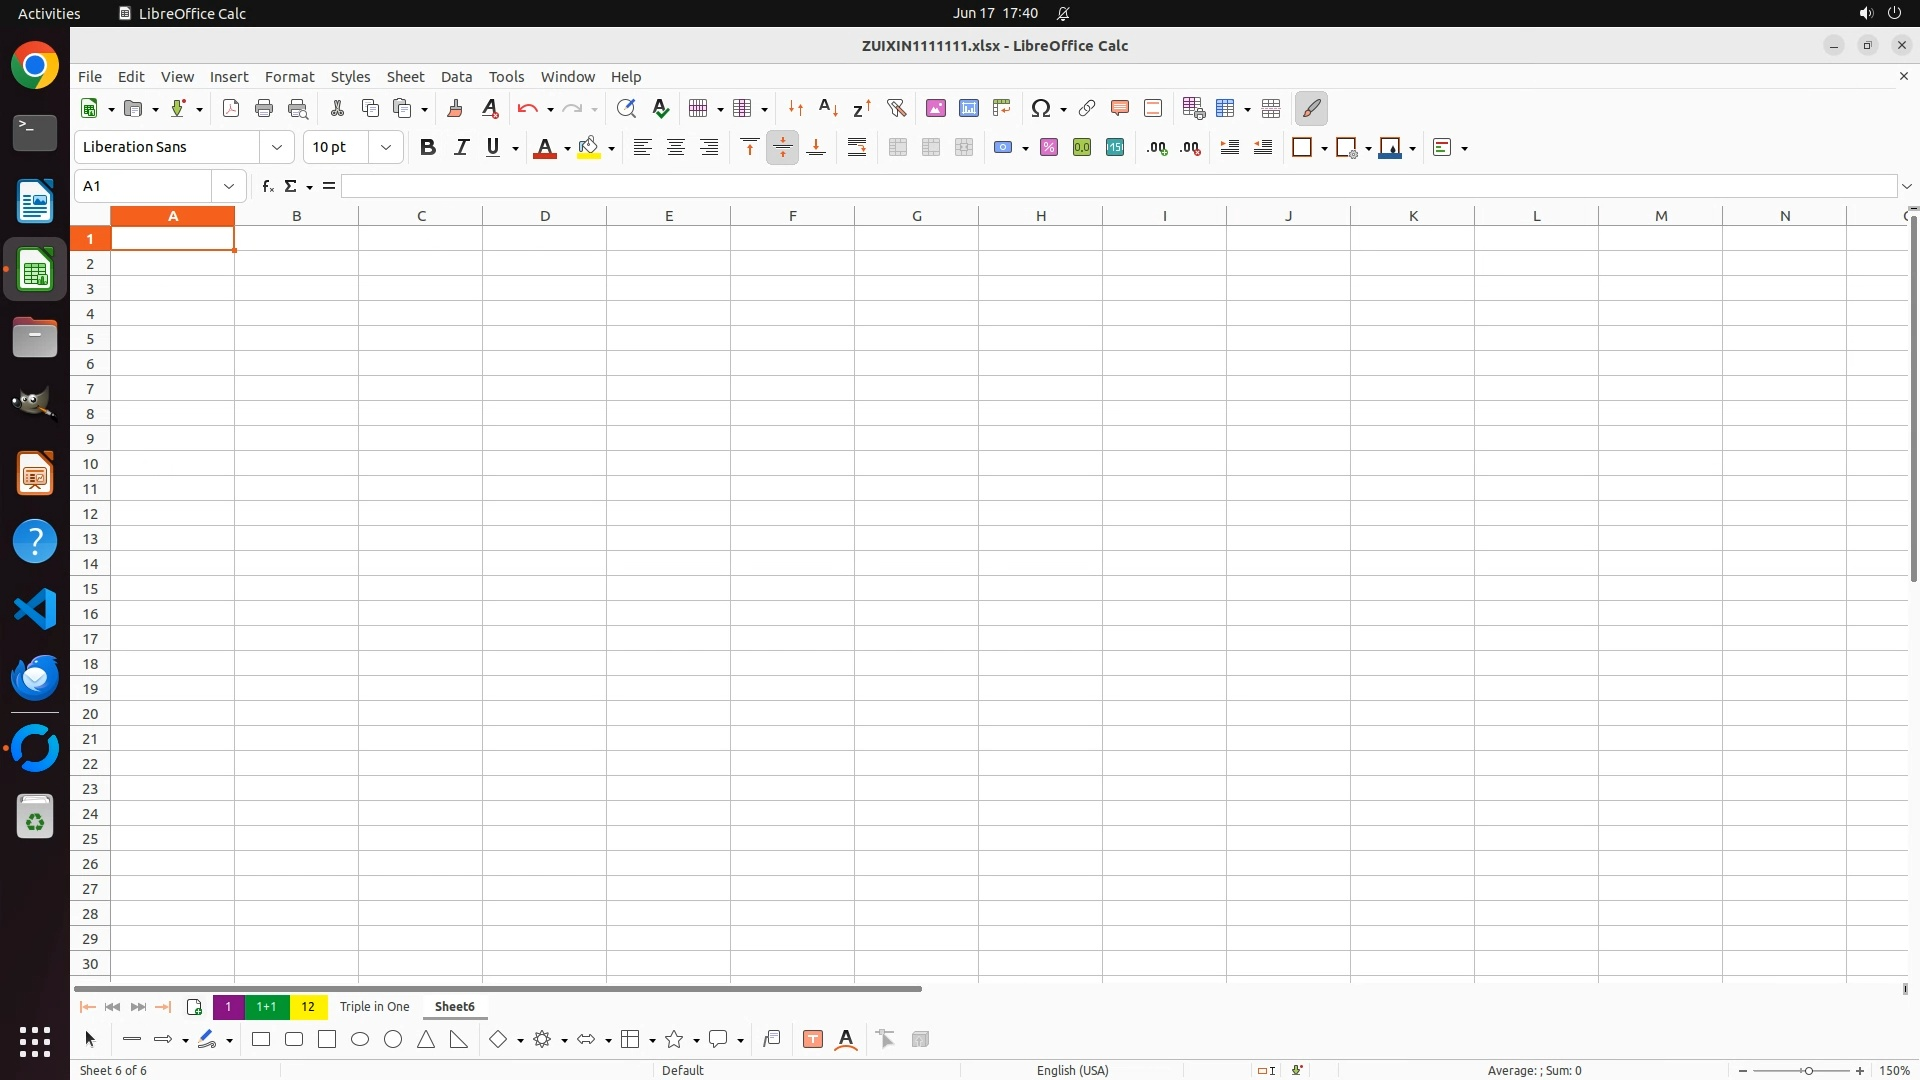Click Format as Percent icon
Screen dimensions: 1920x1080
click(x=1049, y=147)
